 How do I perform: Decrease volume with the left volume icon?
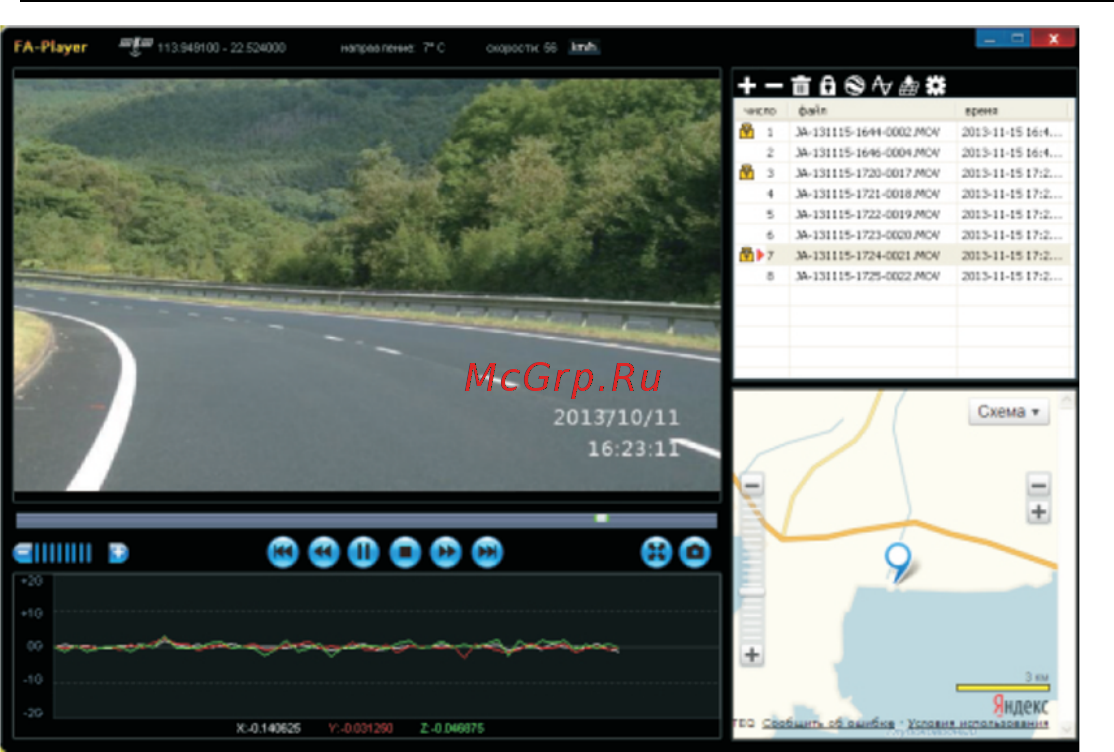tap(23, 552)
